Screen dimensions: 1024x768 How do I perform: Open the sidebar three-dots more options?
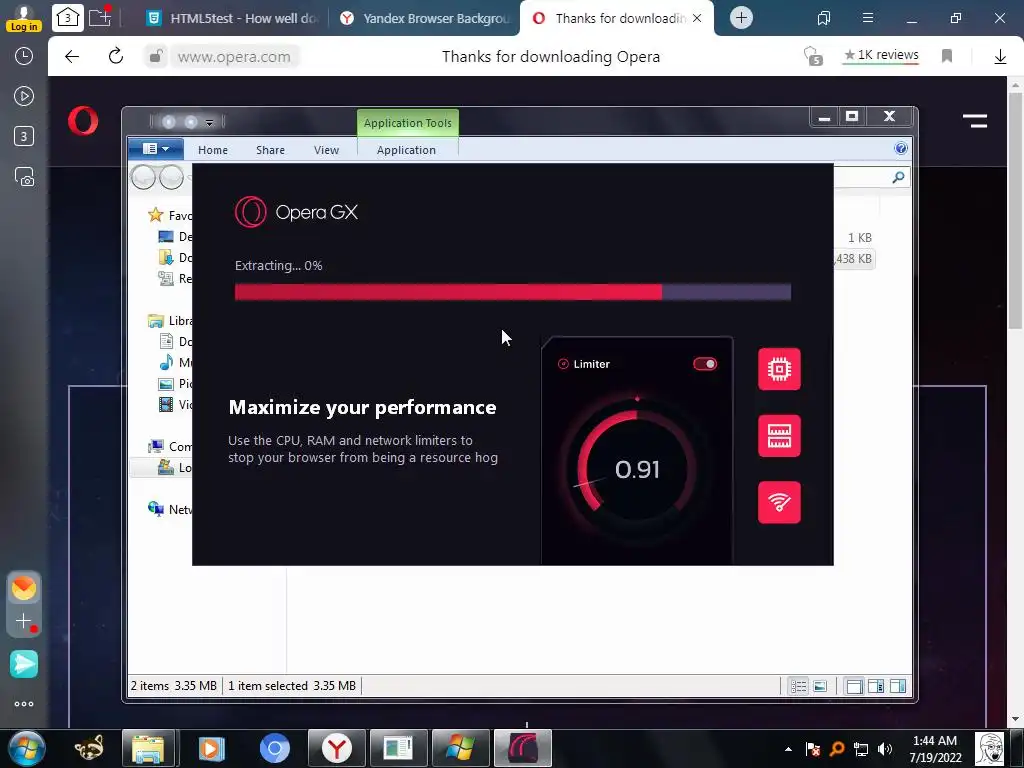click(24, 704)
